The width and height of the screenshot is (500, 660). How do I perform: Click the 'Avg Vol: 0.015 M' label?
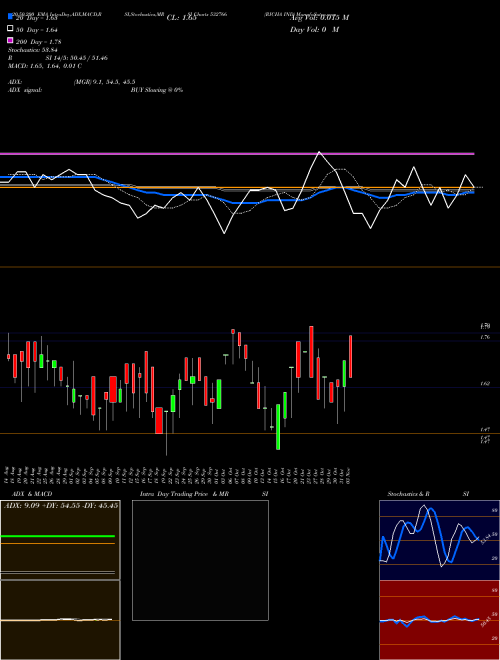[x=319, y=18]
